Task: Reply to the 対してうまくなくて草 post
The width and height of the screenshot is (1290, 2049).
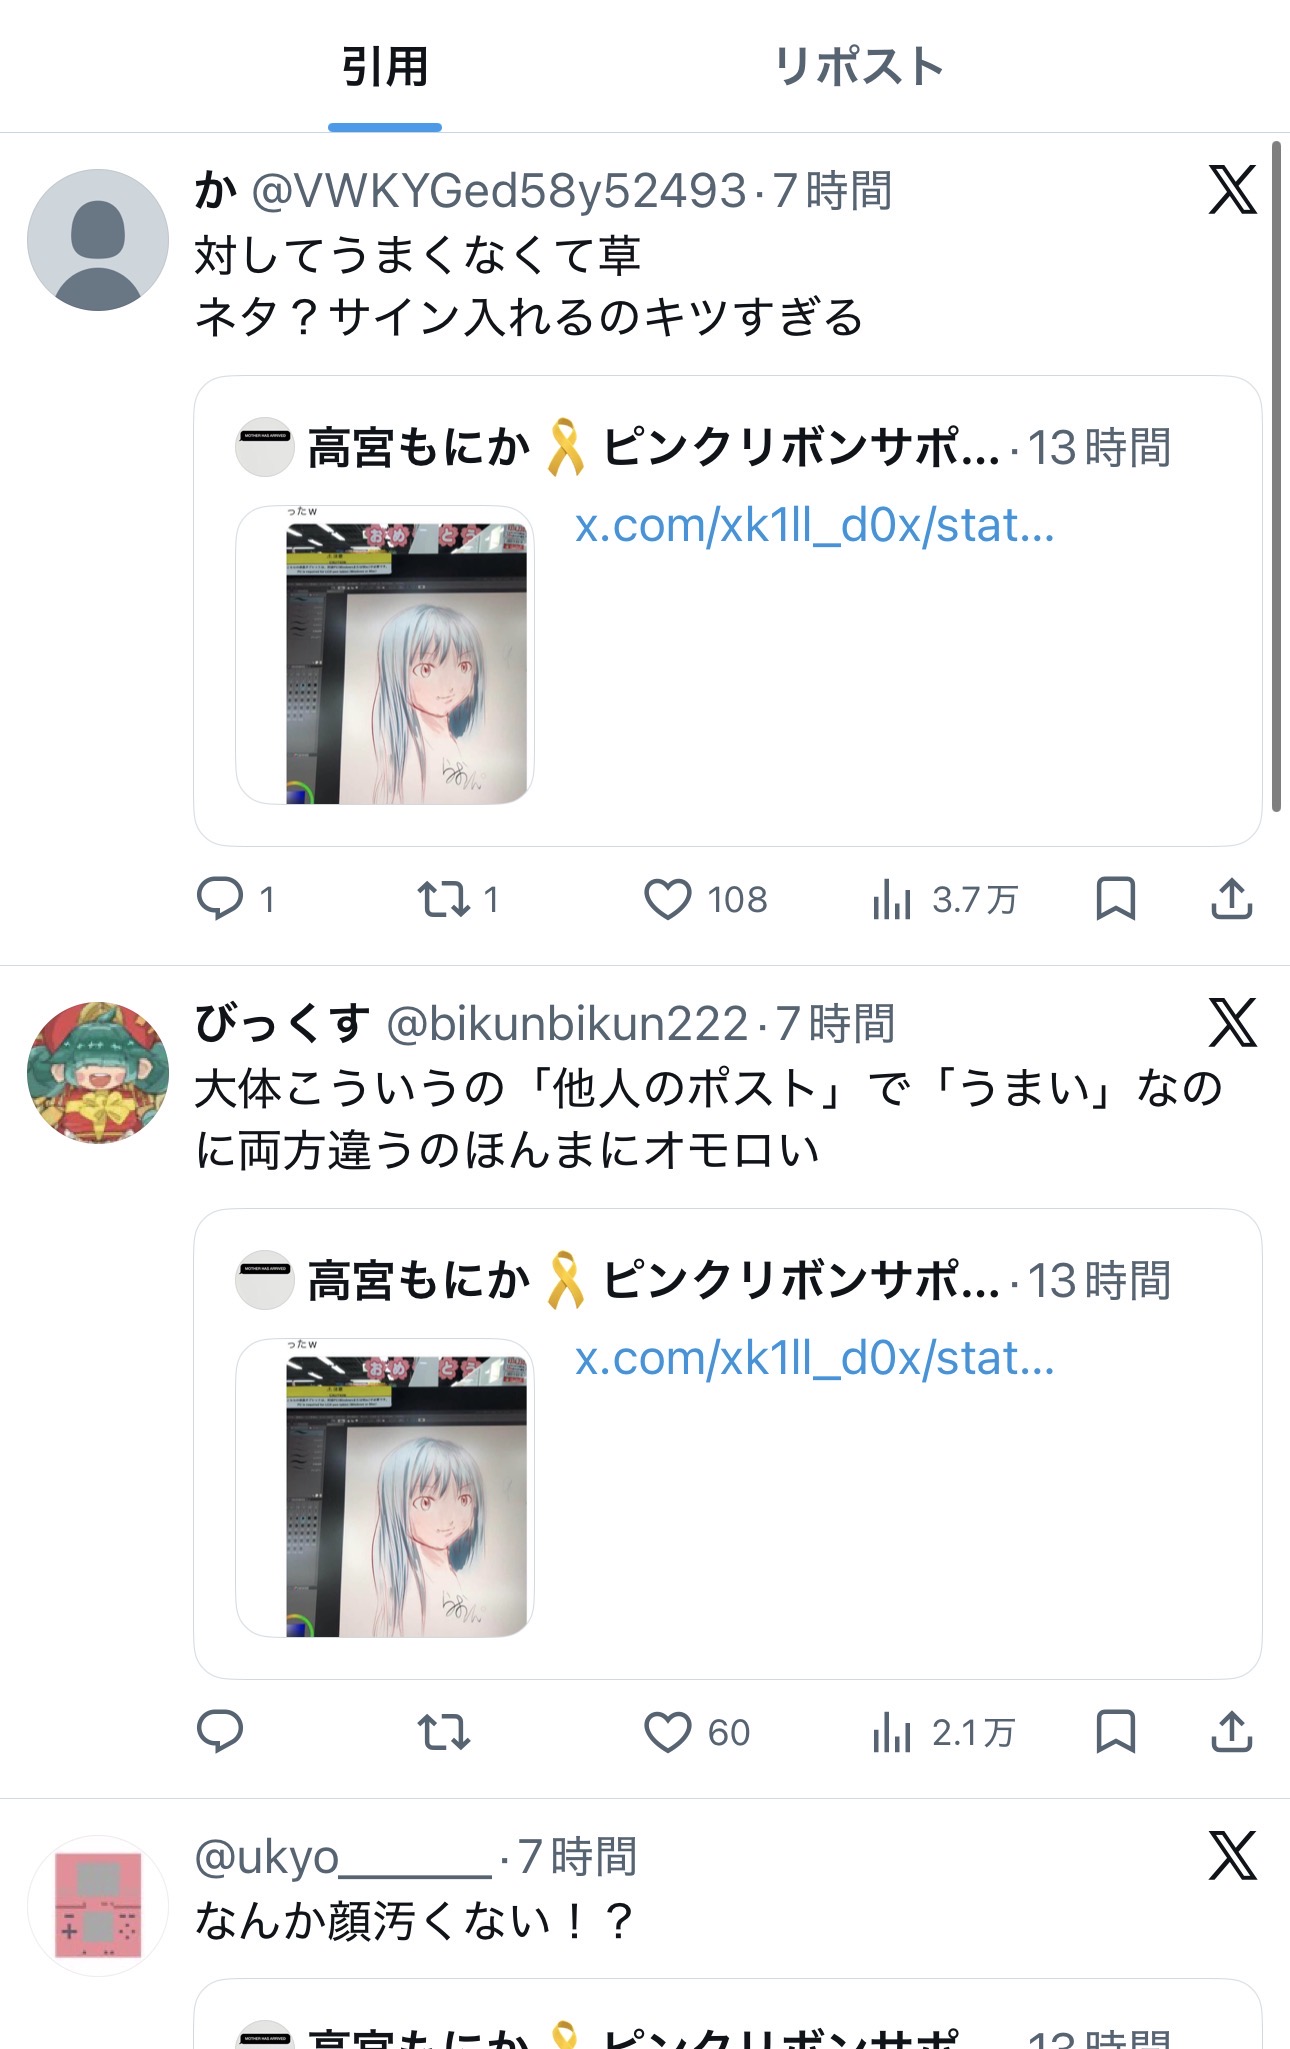Action: pos(220,898)
